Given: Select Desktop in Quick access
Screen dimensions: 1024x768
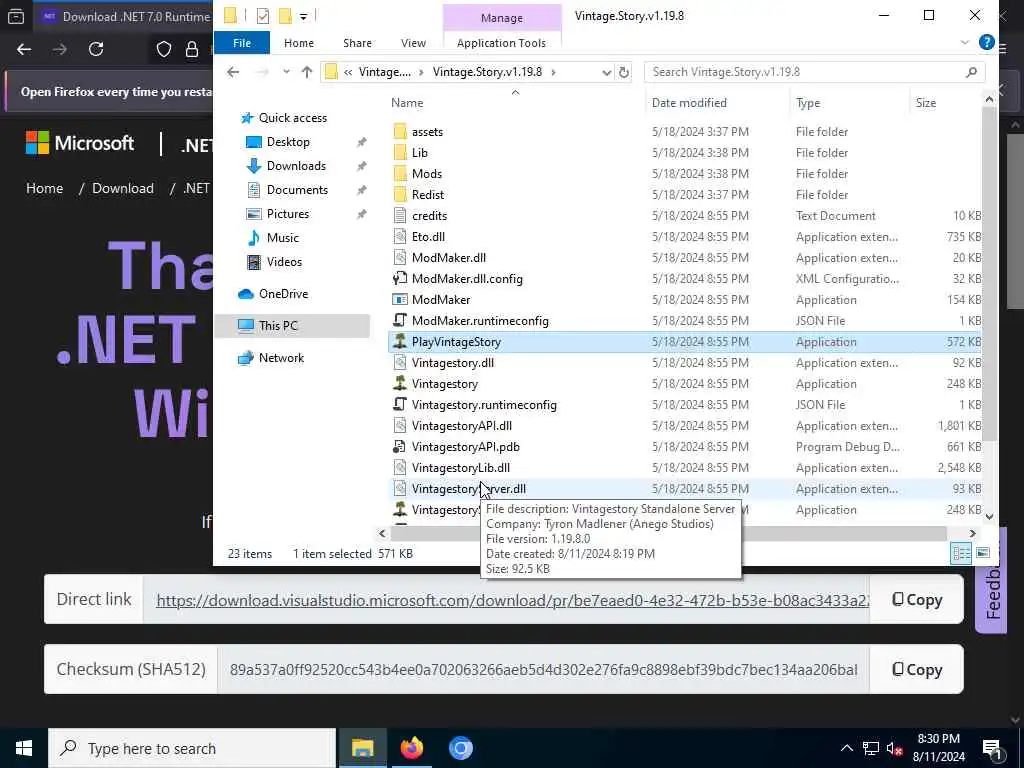Looking at the screenshot, I should pyautogui.click(x=288, y=142).
